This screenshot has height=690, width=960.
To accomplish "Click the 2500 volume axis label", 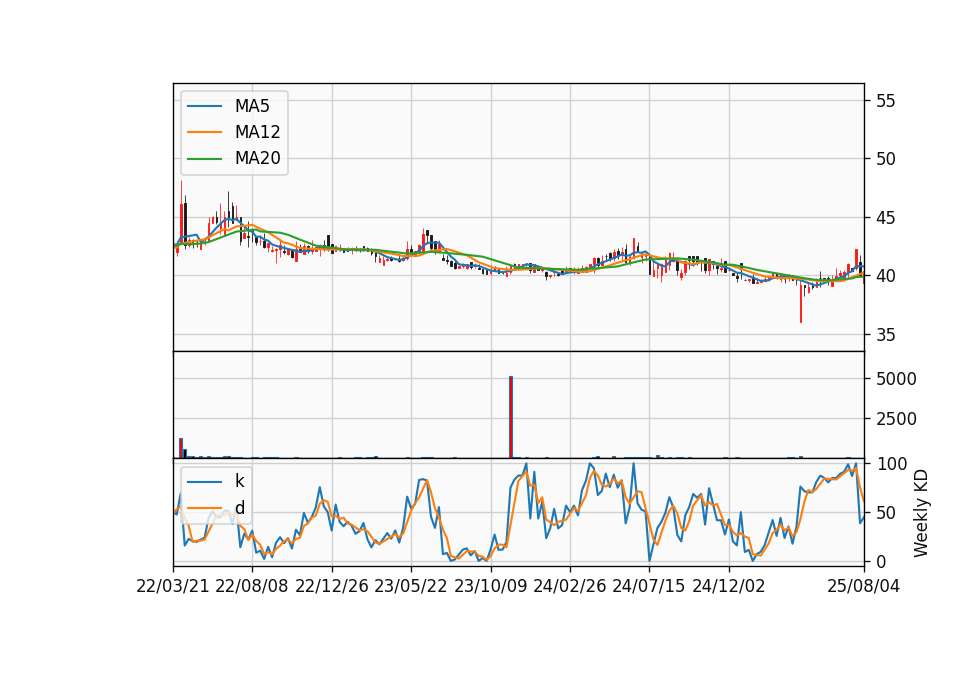I will coord(896,419).
